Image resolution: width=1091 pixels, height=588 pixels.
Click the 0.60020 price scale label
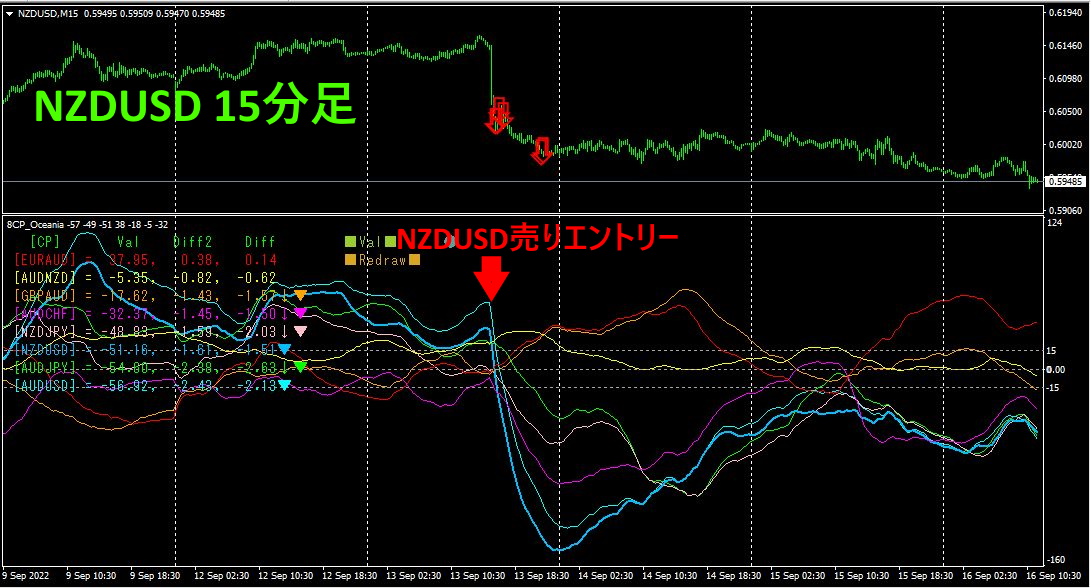click(x=1065, y=145)
